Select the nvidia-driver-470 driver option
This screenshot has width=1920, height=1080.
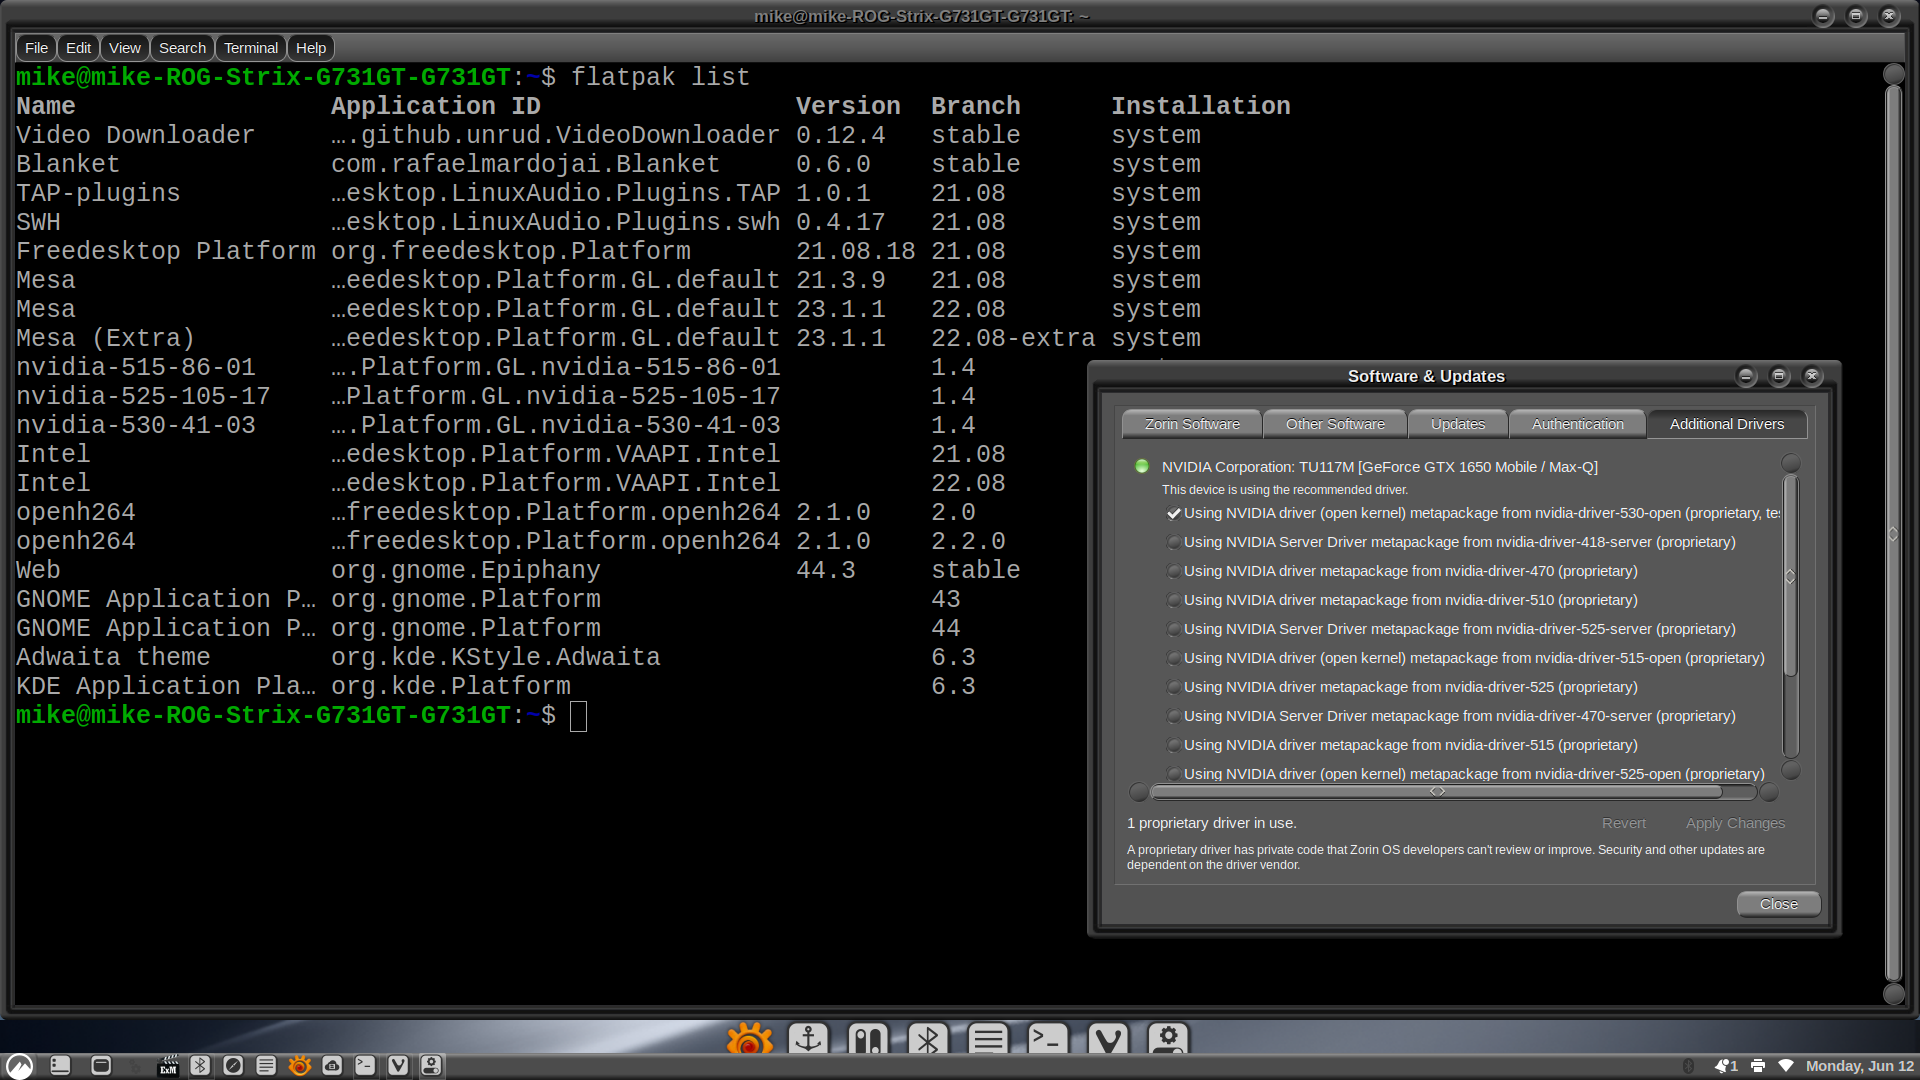[x=1402, y=571]
